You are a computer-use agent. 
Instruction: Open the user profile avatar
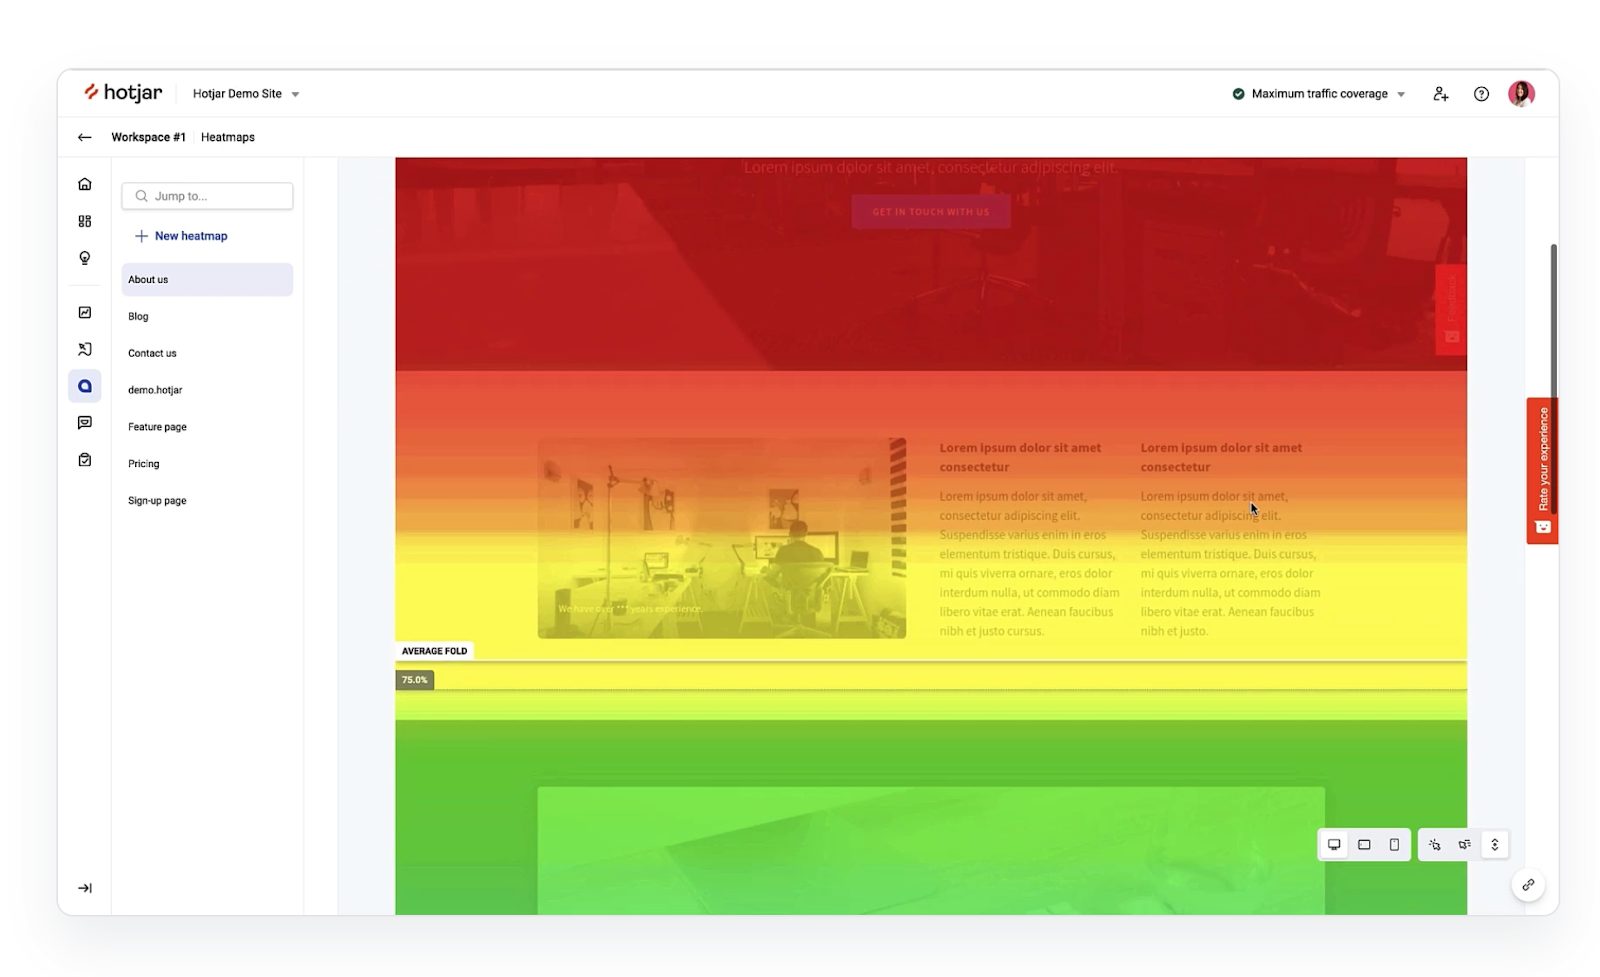(1521, 93)
